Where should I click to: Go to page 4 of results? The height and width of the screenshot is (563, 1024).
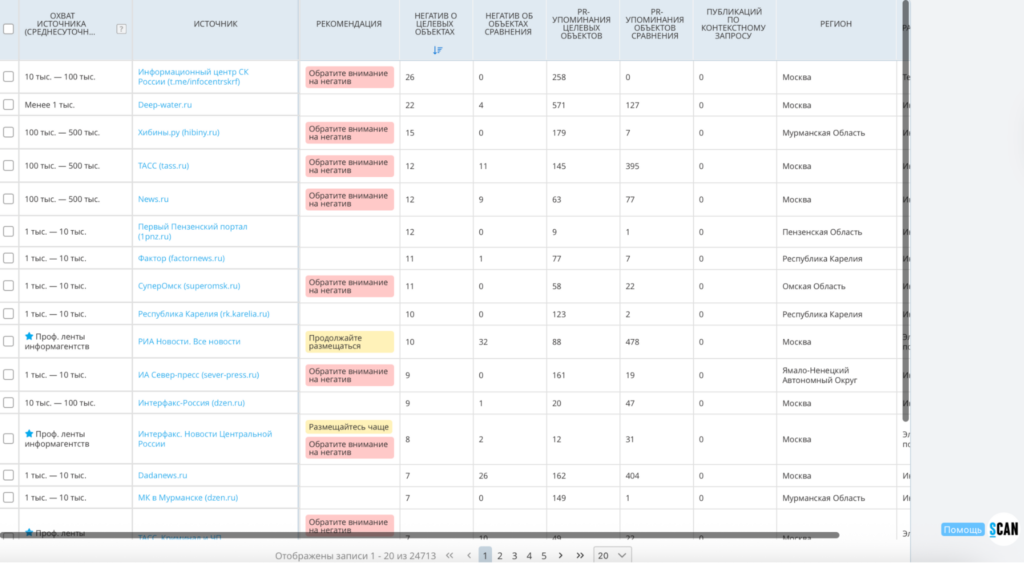[x=529, y=555]
